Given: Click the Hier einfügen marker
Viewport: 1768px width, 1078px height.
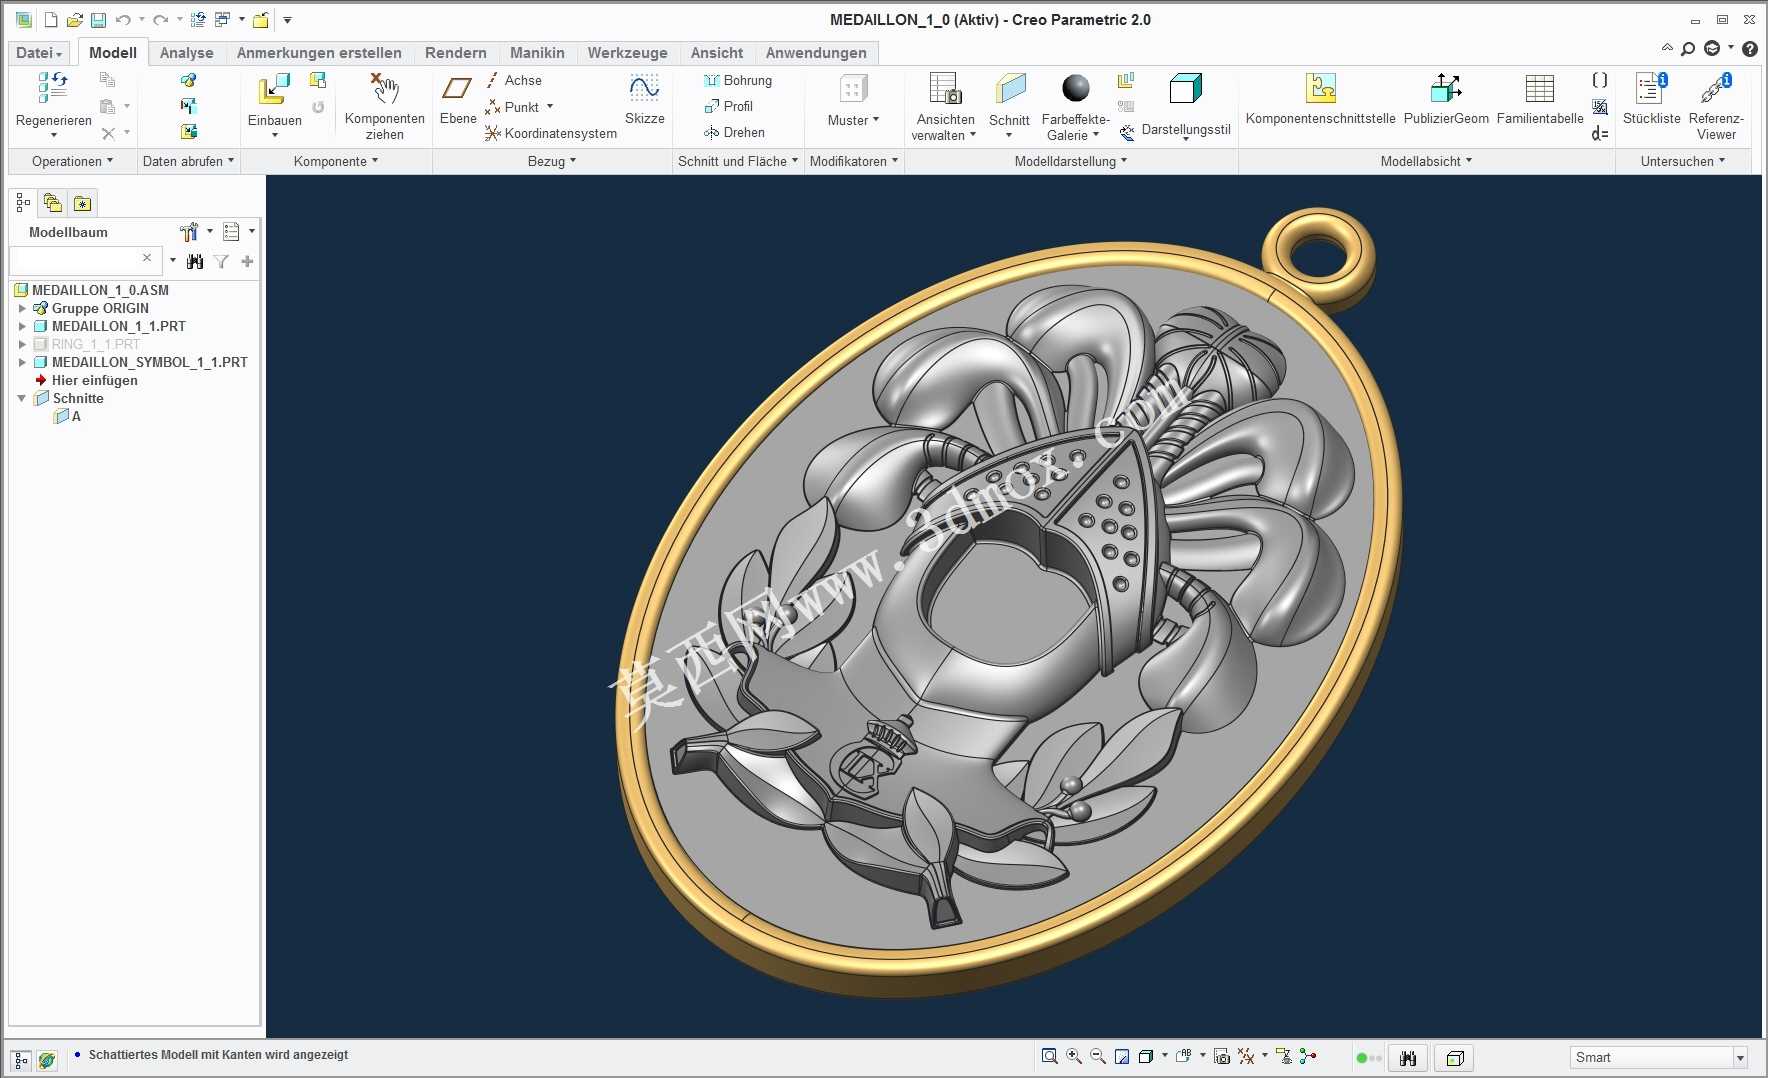Looking at the screenshot, I should (86, 380).
